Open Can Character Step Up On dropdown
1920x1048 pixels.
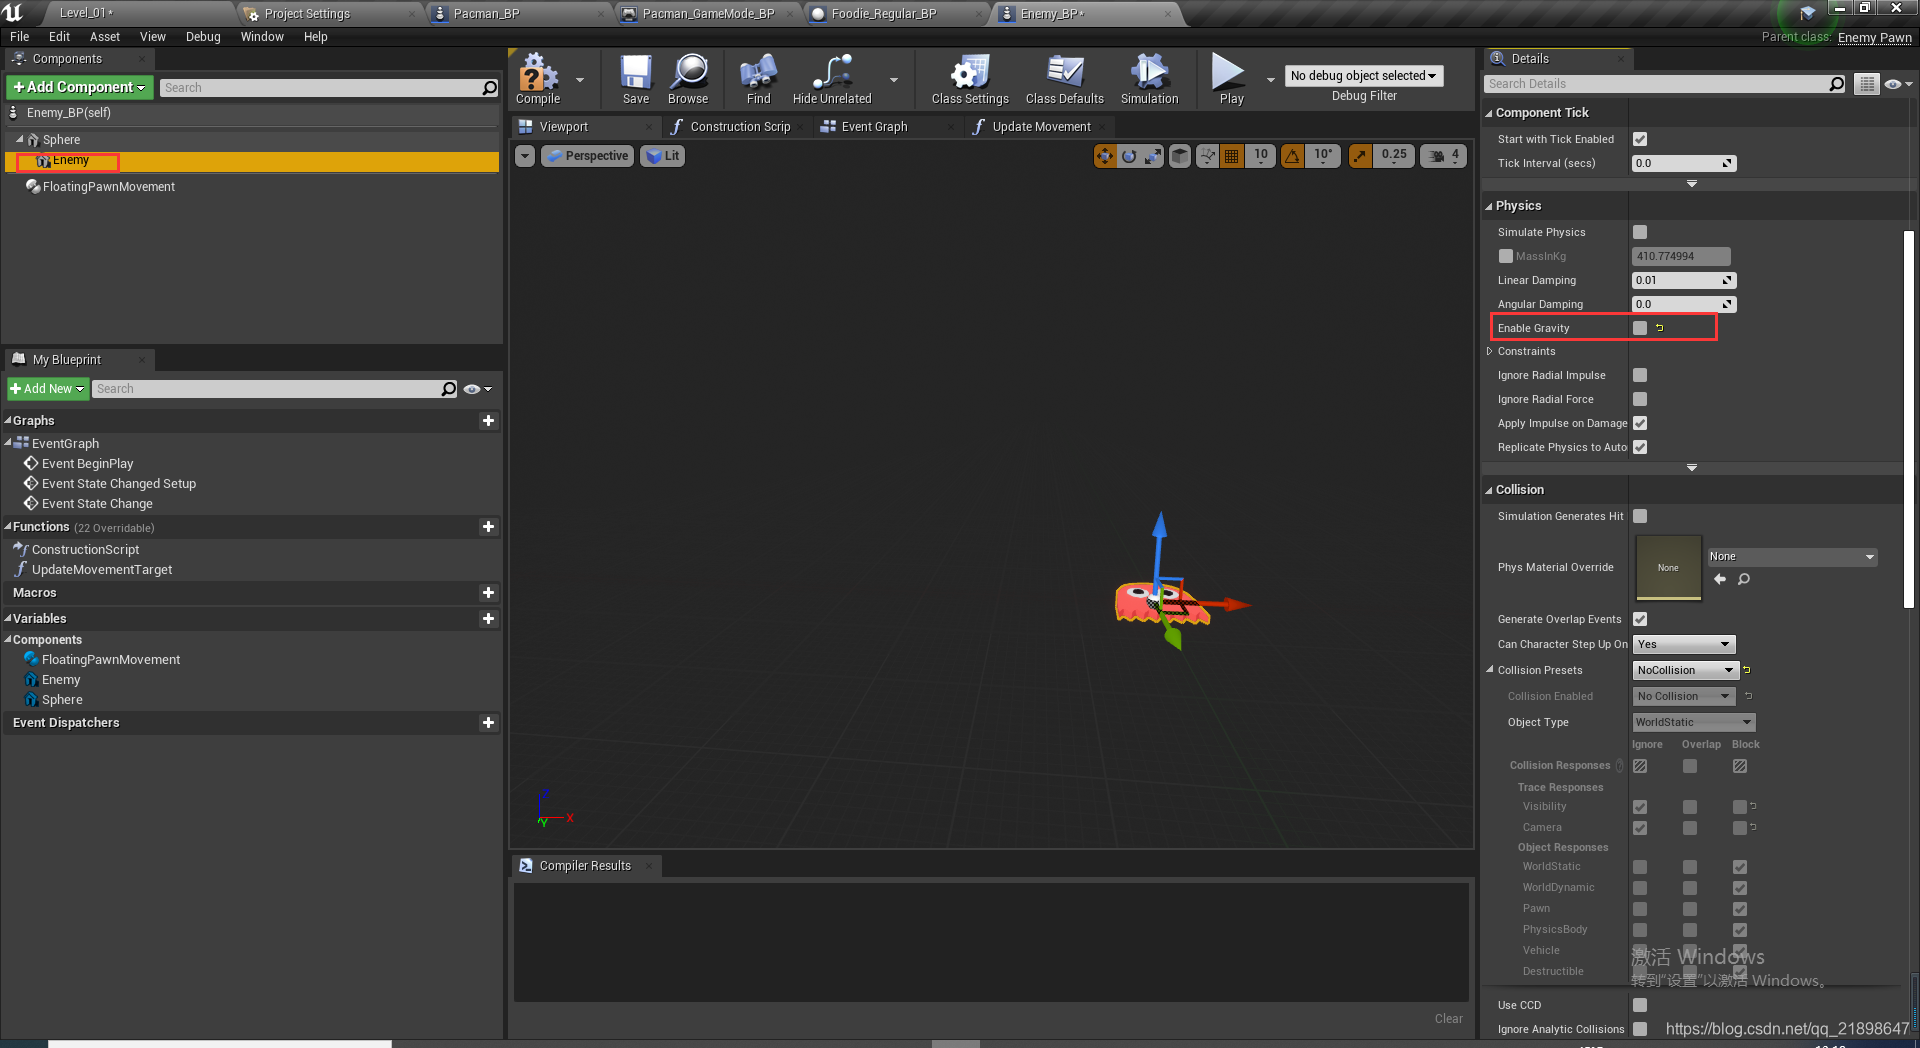[x=1684, y=644]
